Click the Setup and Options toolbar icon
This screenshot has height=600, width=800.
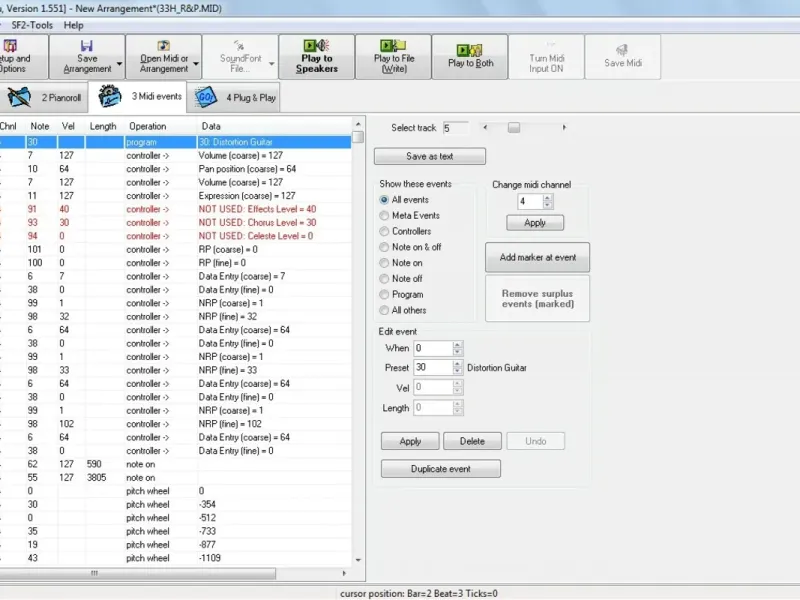pyautogui.click(x=10, y=45)
